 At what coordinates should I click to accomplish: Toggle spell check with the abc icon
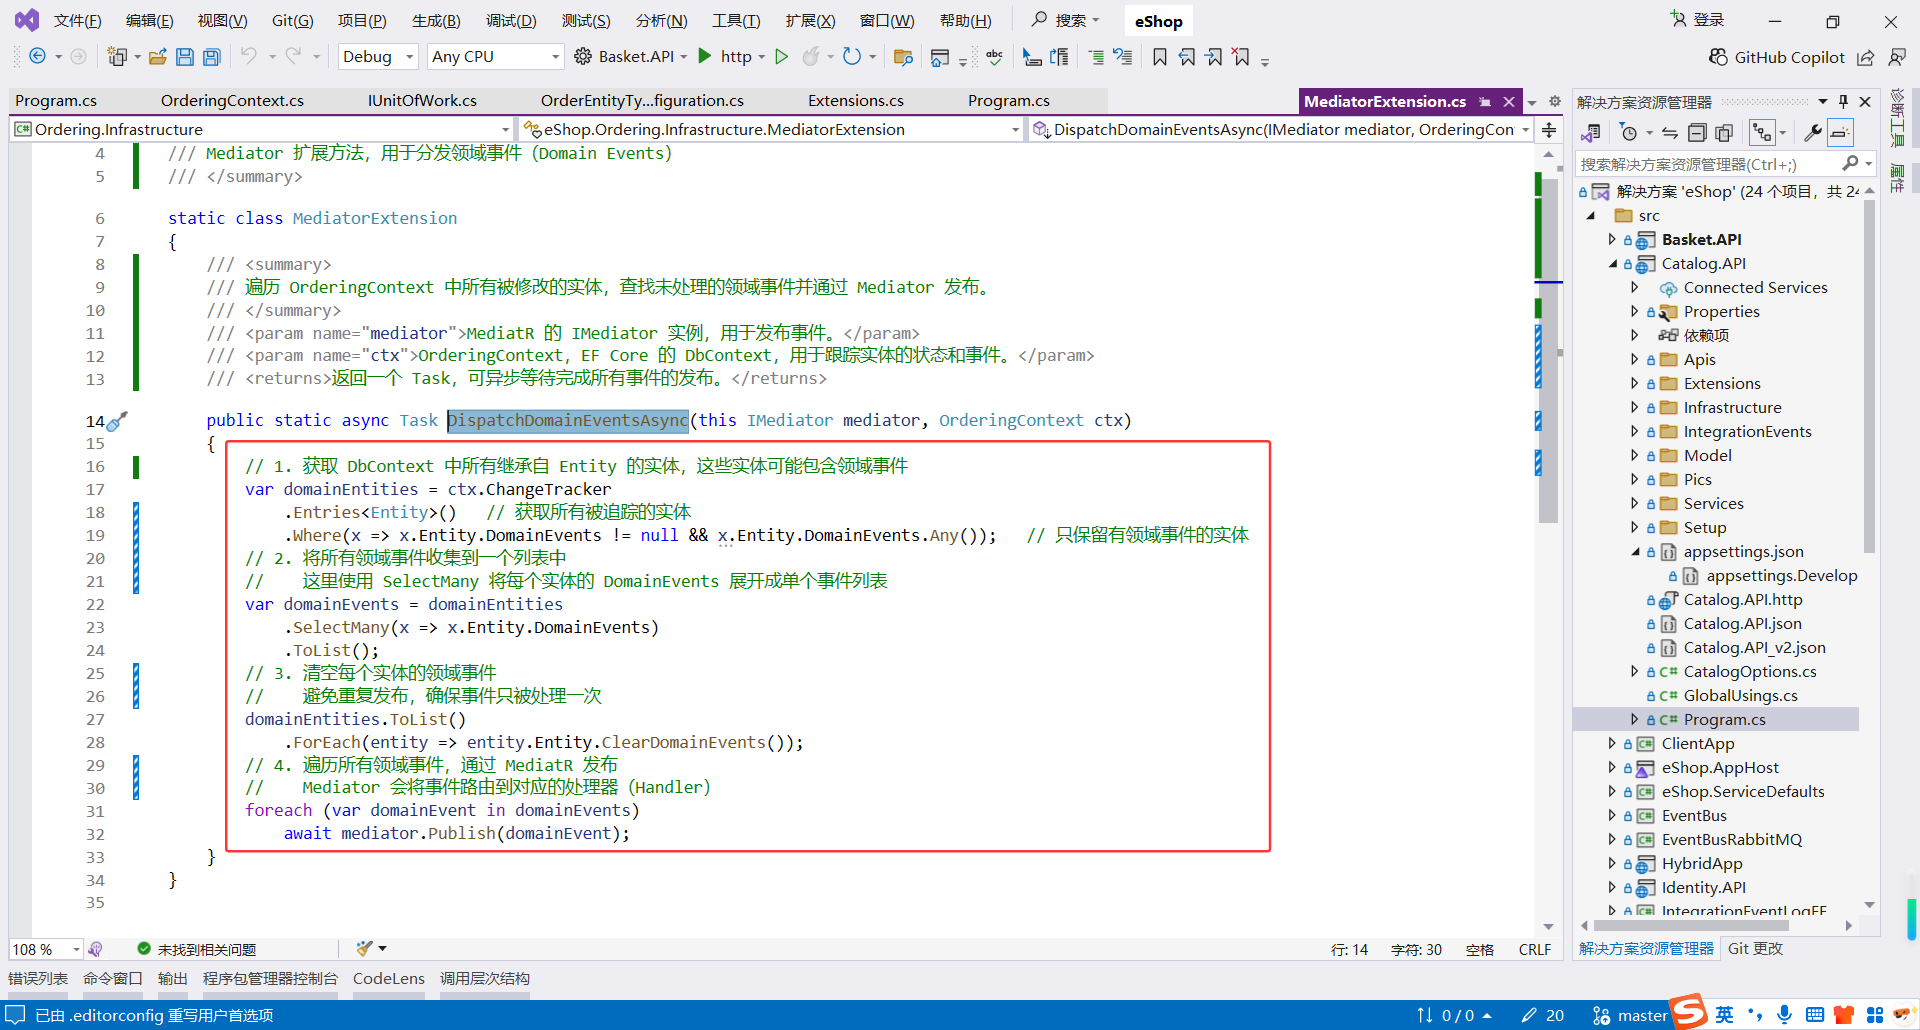tap(994, 57)
